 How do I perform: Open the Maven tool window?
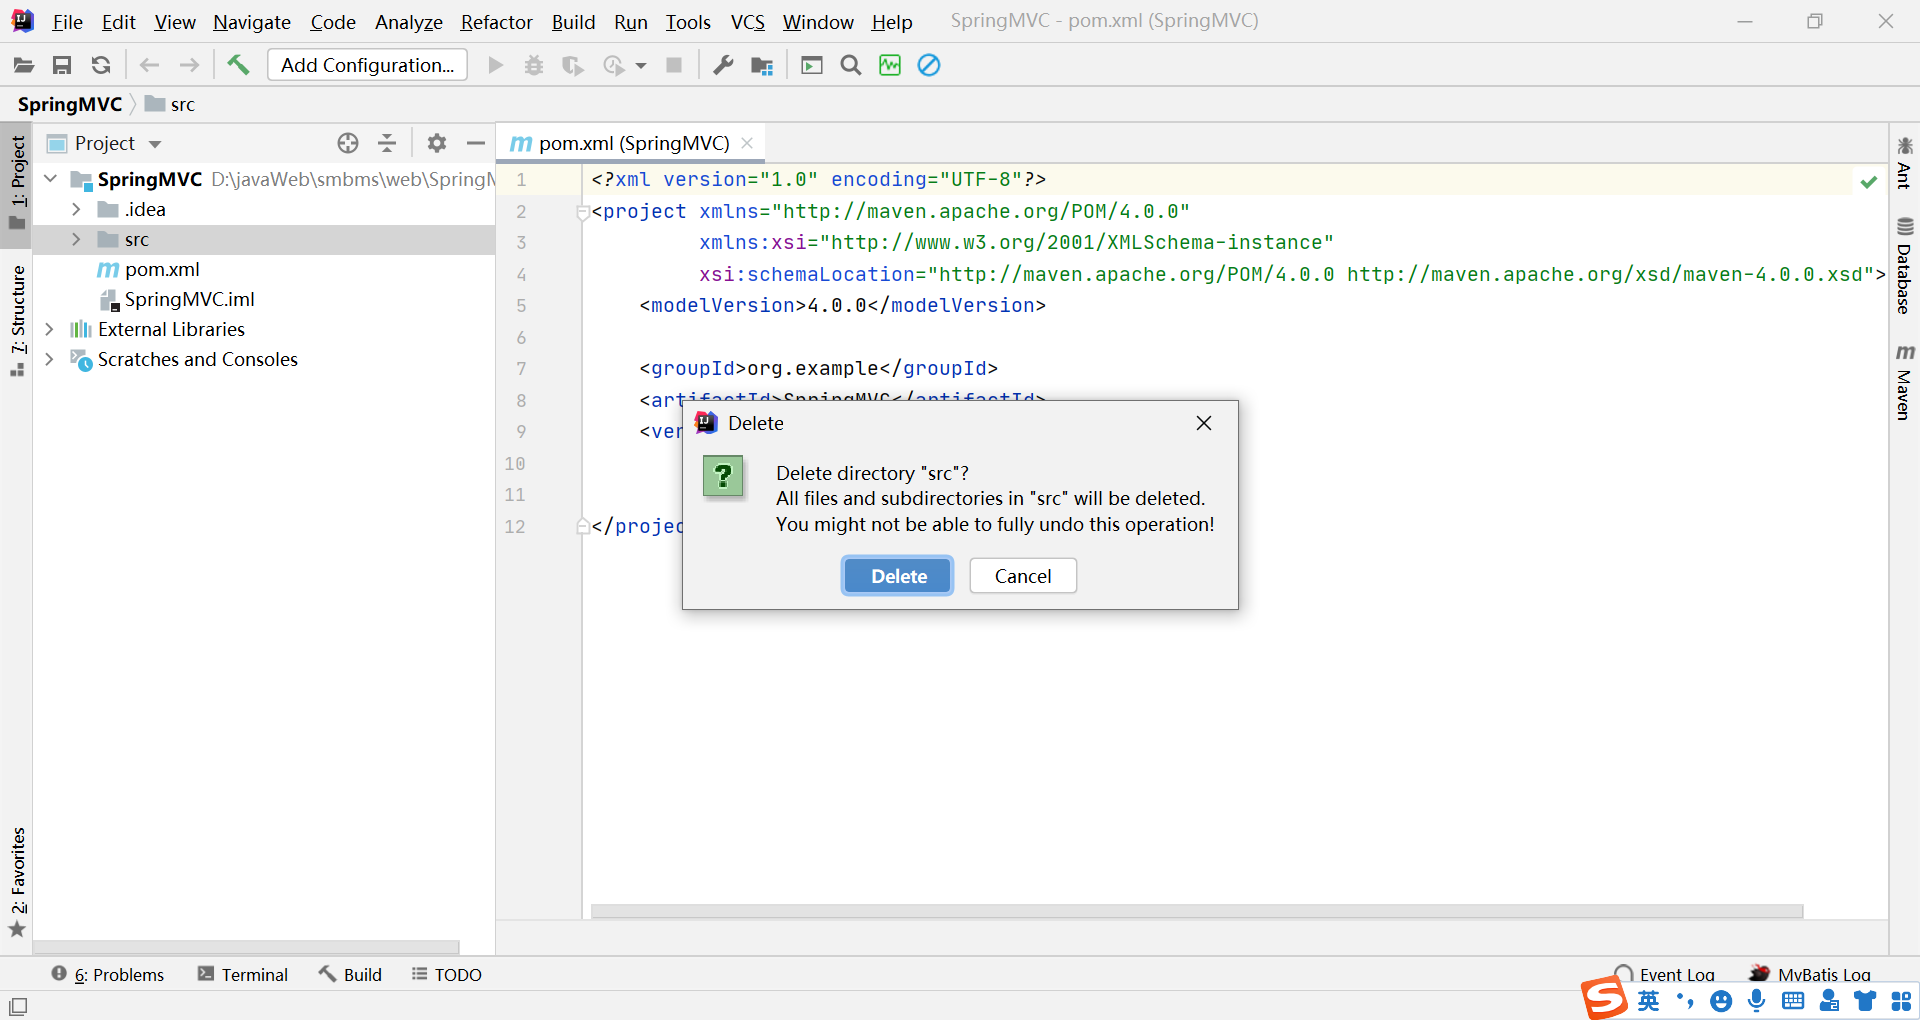1904,382
